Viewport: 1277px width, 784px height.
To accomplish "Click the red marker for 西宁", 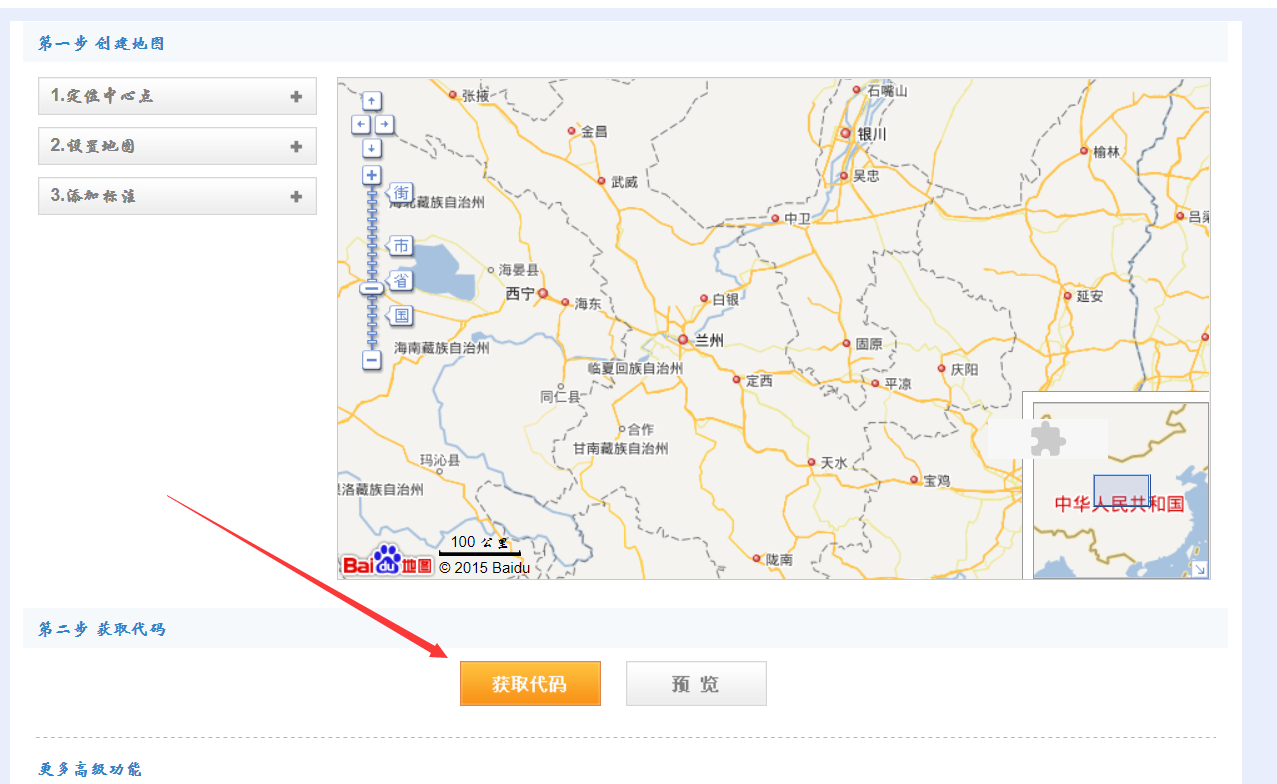I will coord(543,294).
